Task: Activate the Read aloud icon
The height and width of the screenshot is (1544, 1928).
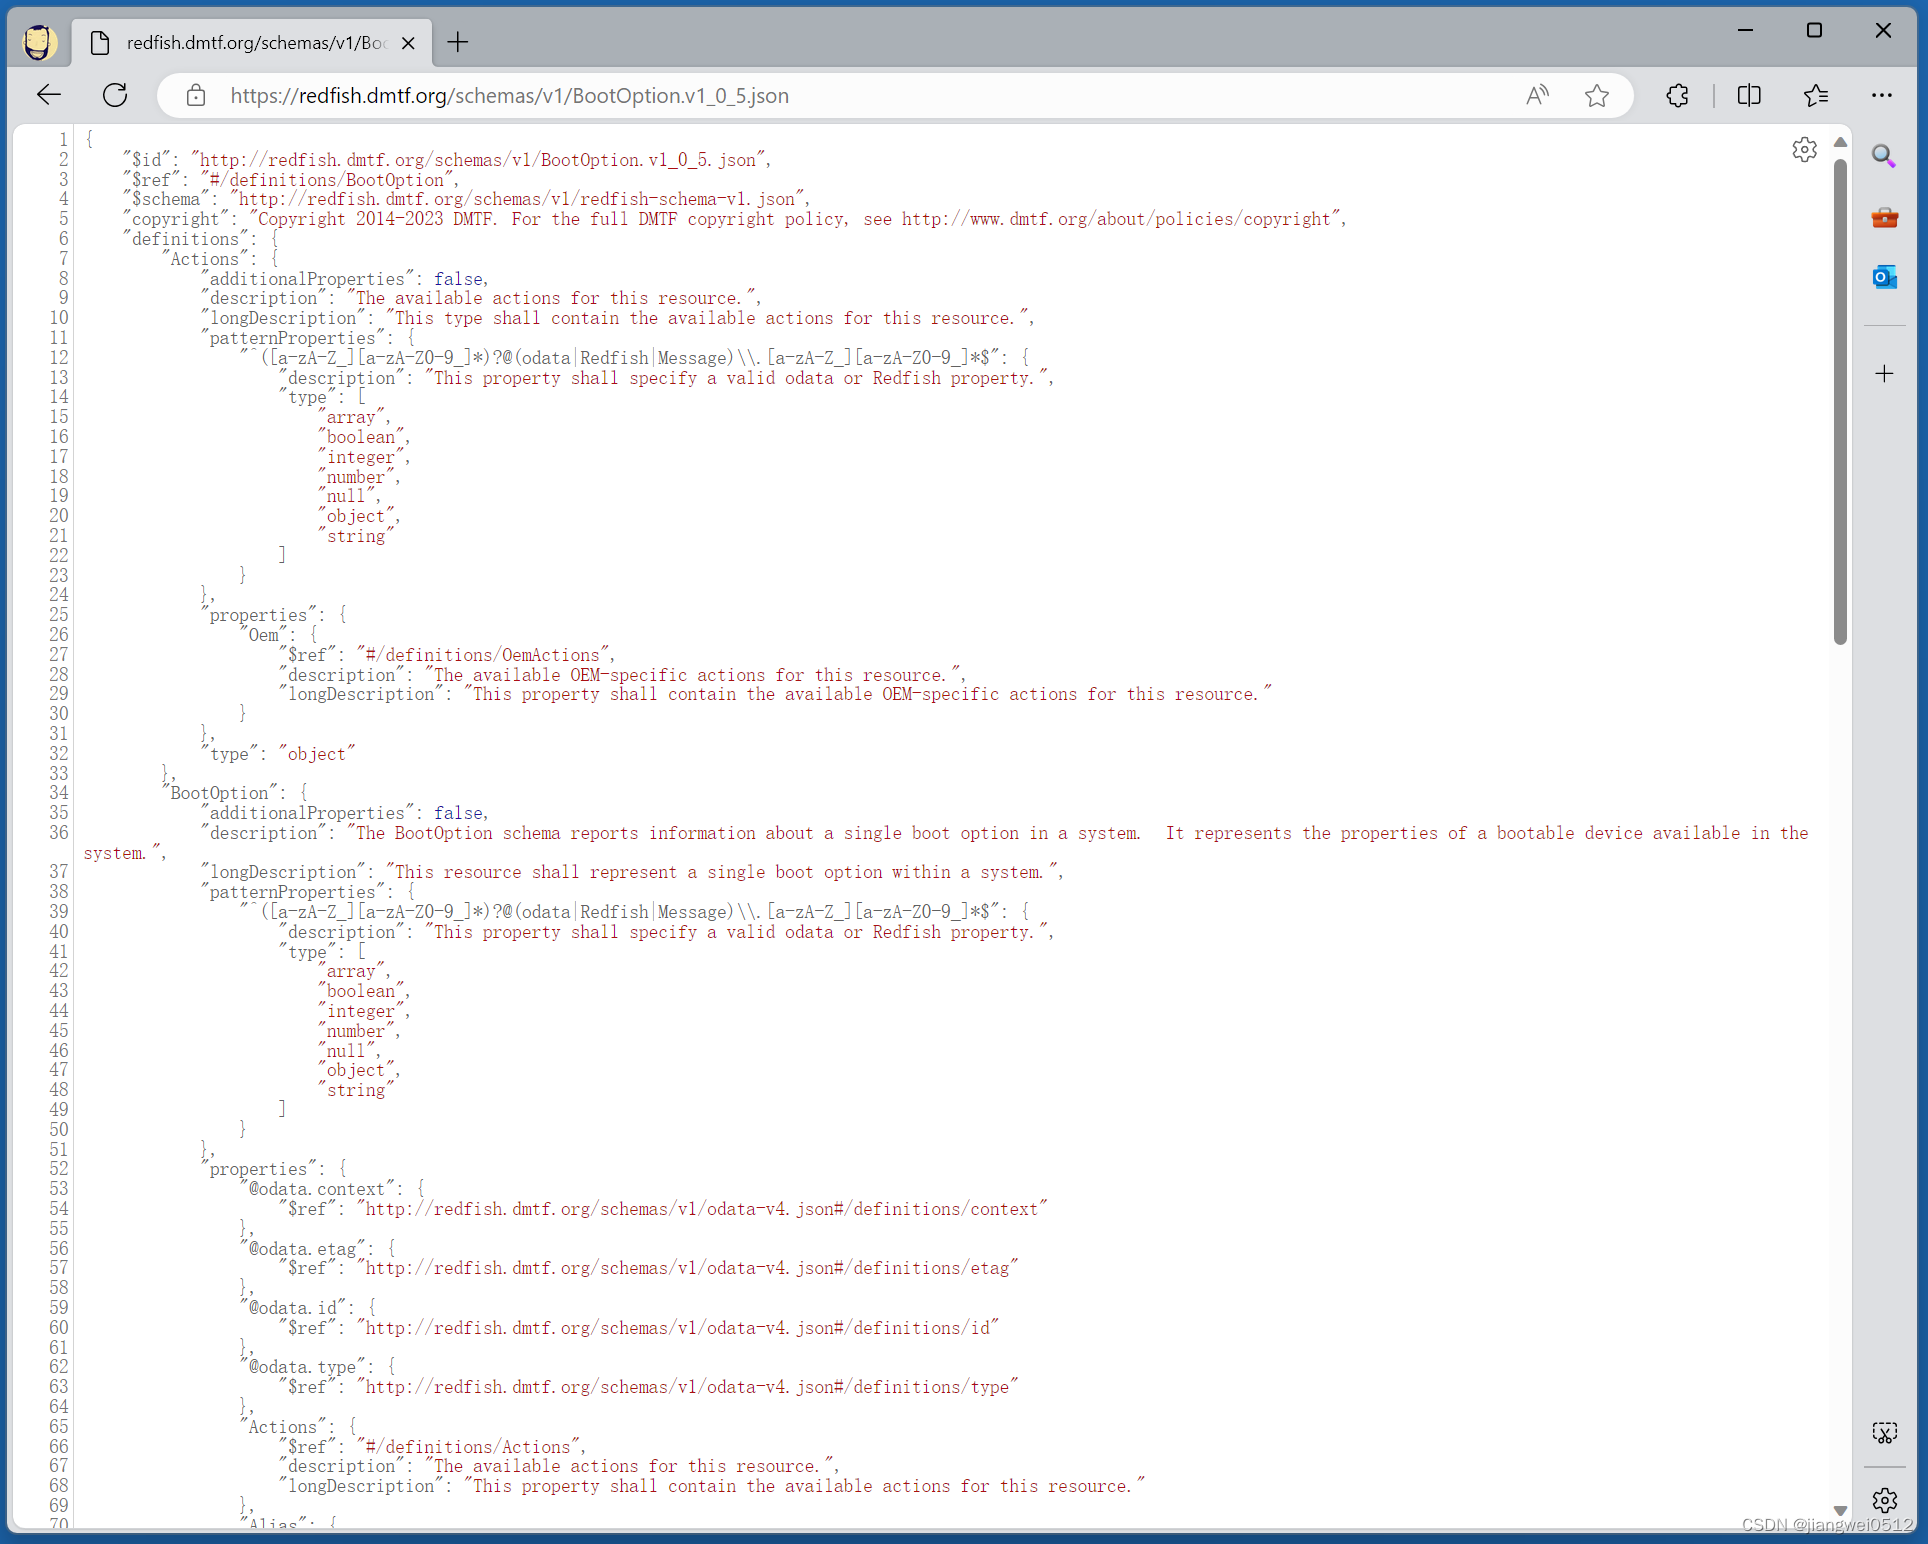Action: [x=1538, y=95]
